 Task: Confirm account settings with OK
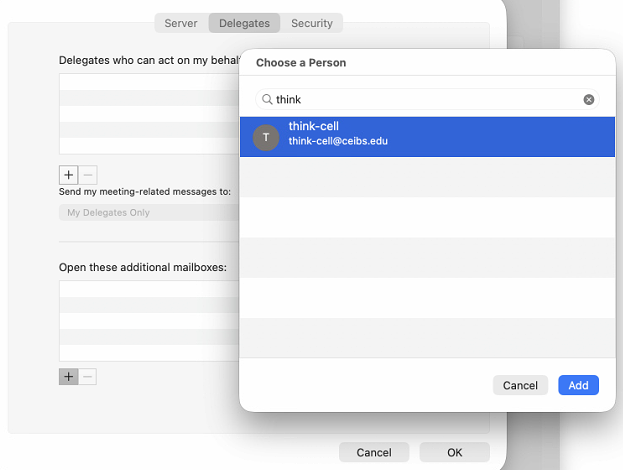pos(455,452)
